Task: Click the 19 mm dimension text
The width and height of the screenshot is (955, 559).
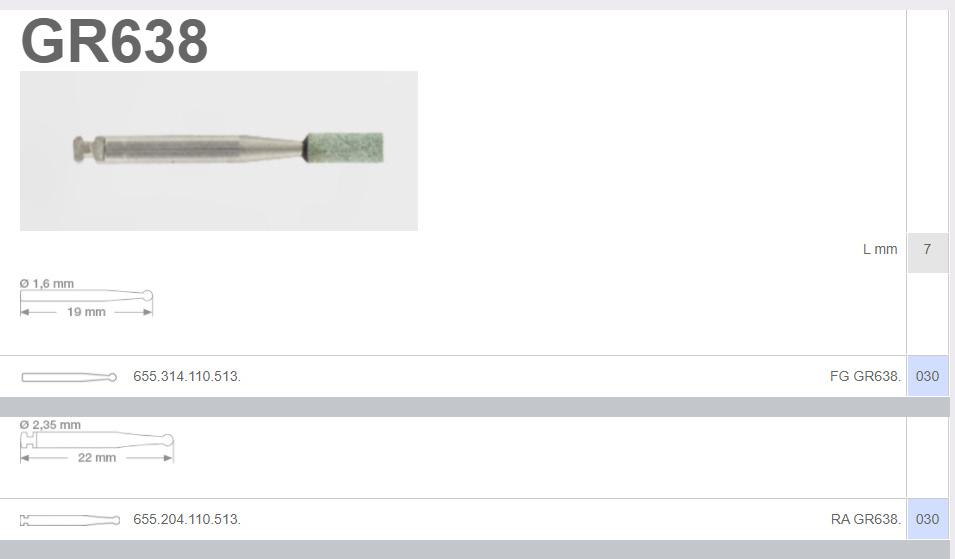Action: [x=86, y=312]
